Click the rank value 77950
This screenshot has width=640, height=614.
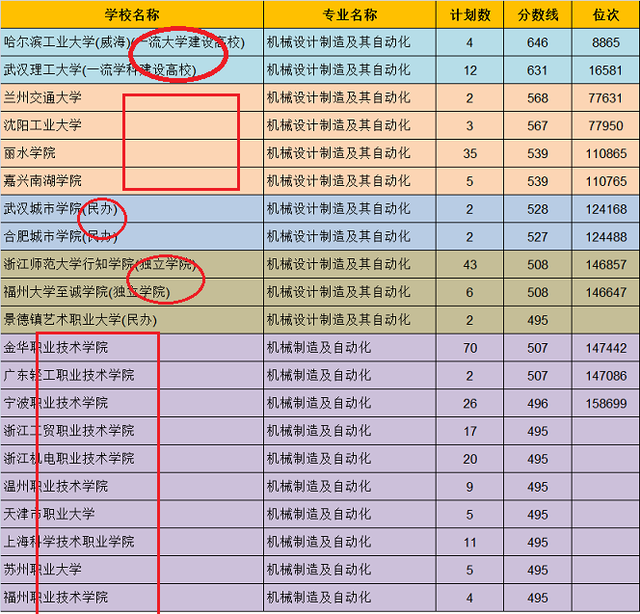point(606,126)
